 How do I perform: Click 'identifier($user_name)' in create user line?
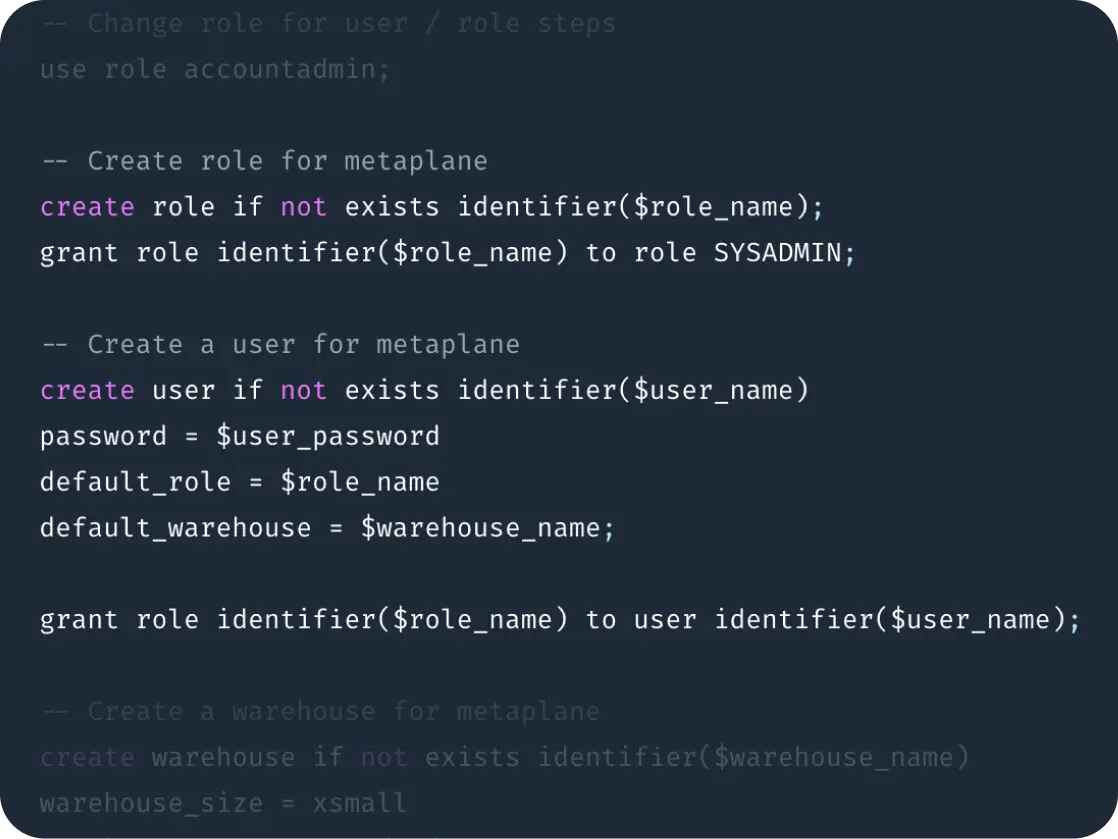632,390
